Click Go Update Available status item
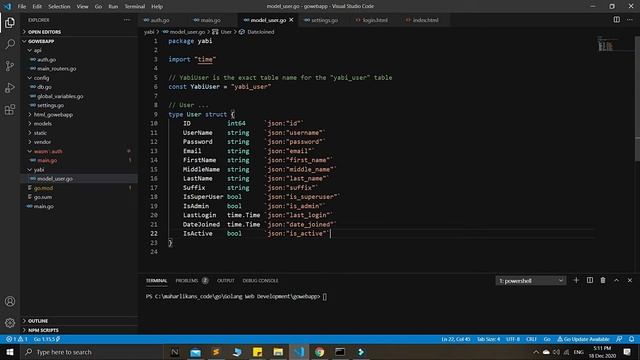The image size is (640, 360). (583, 339)
